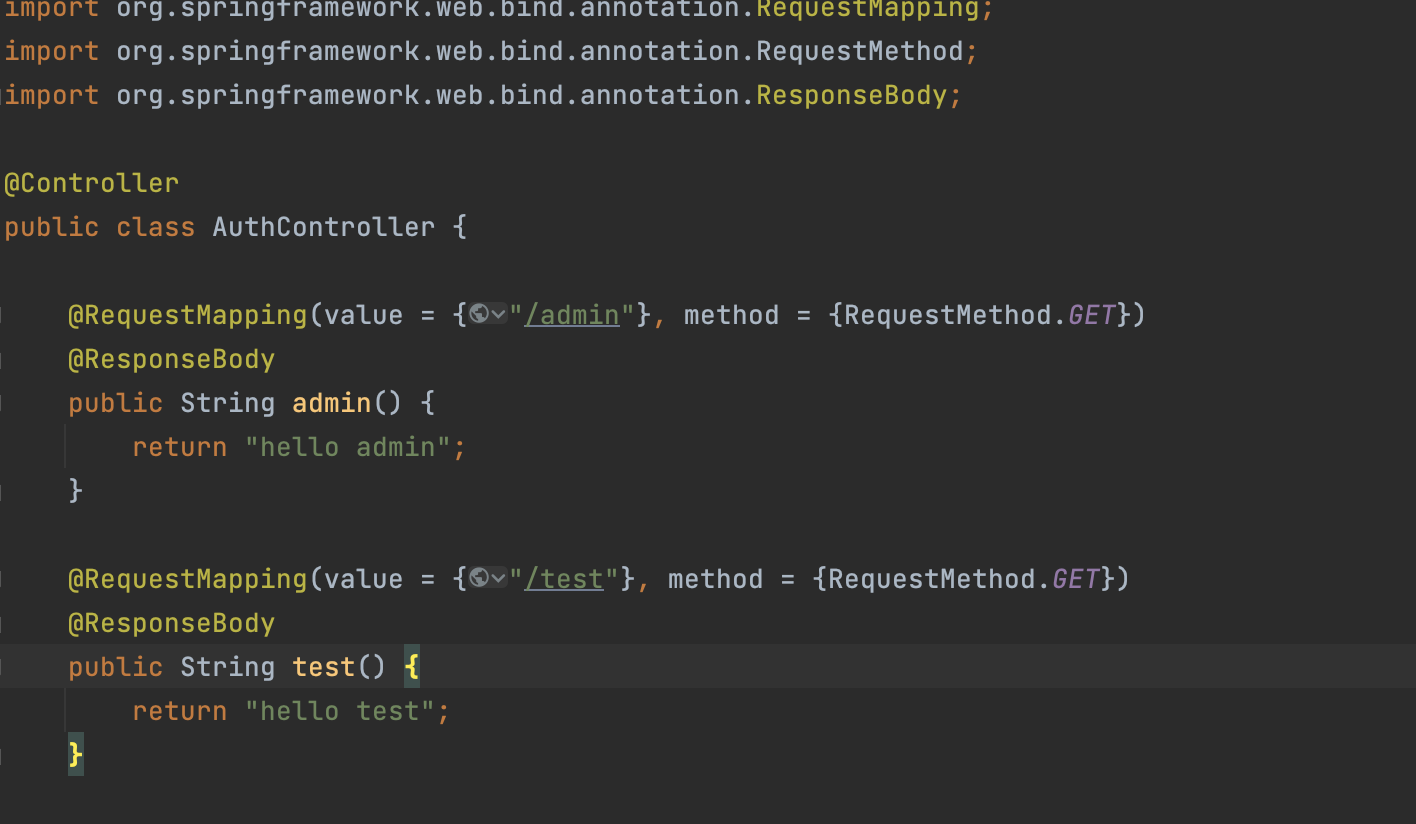
Task: Place cursor on the AuthController class name
Action: (x=323, y=227)
